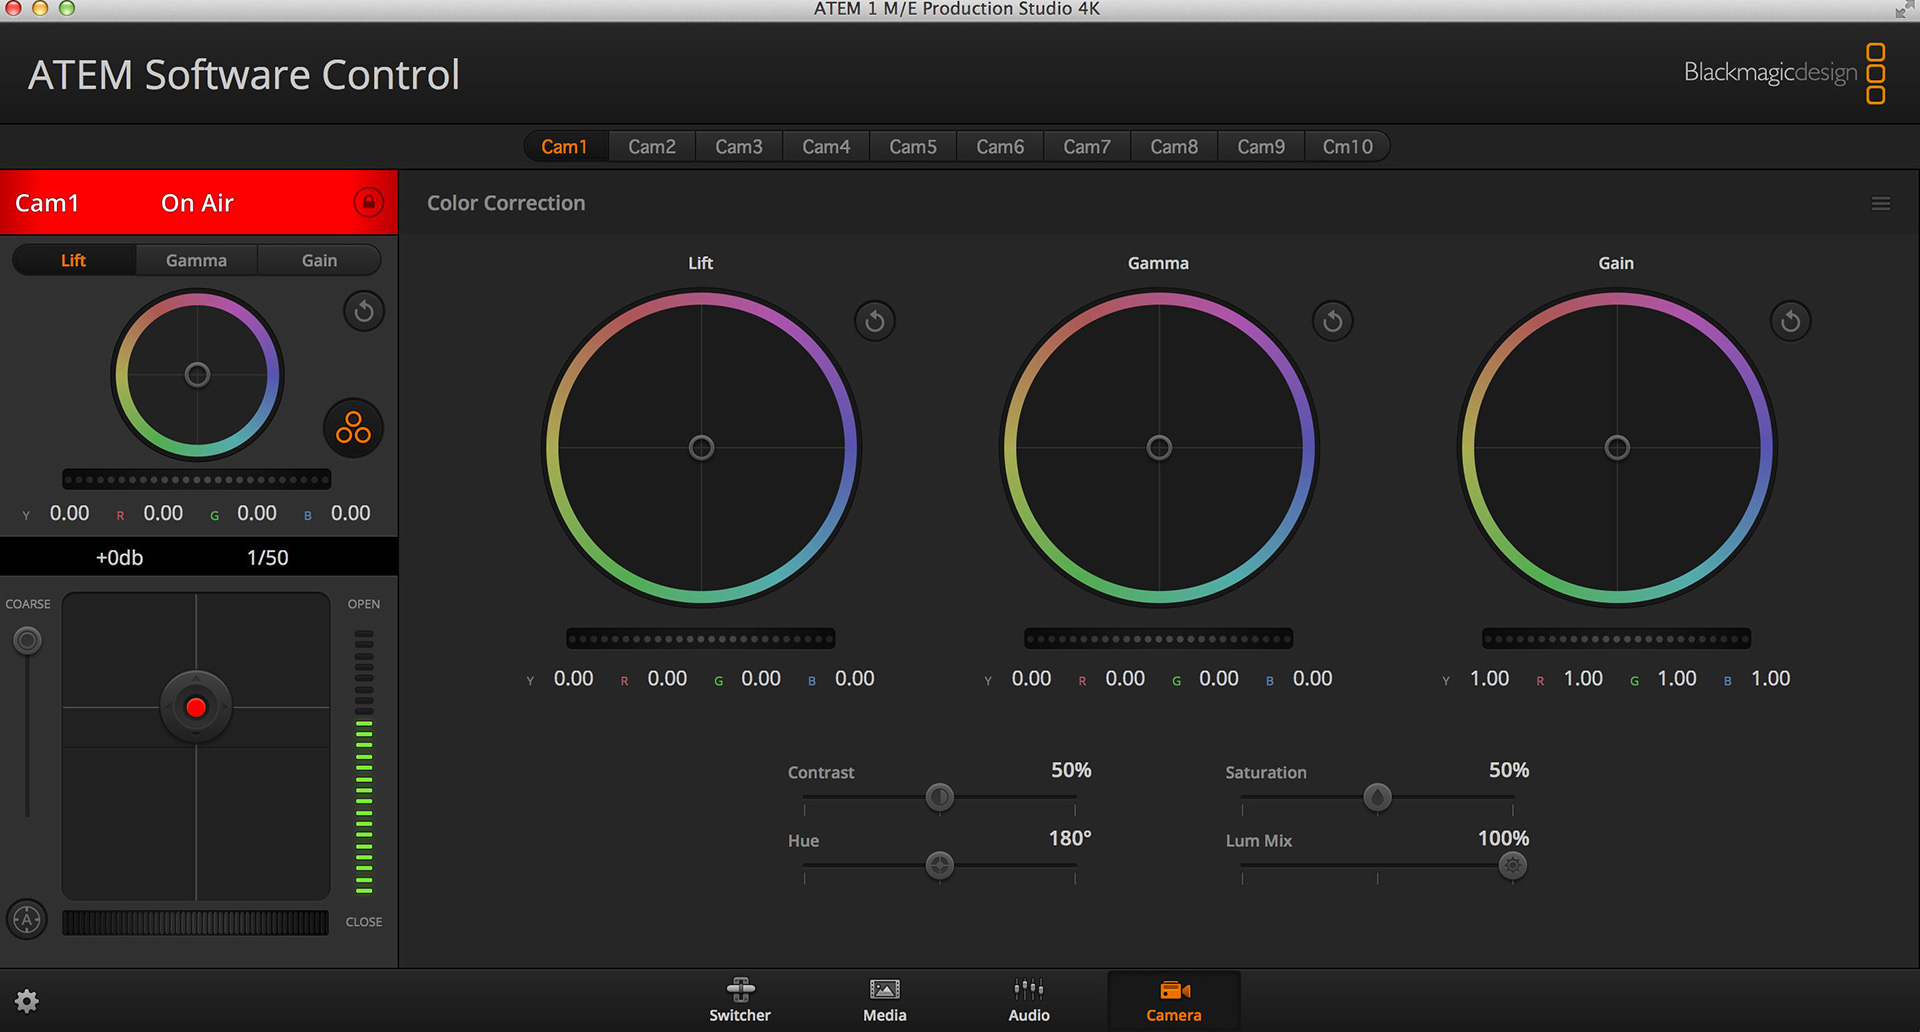The image size is (1920, 1032).
Task: Reset the Gain color wheel
Action: (1790, 320)
